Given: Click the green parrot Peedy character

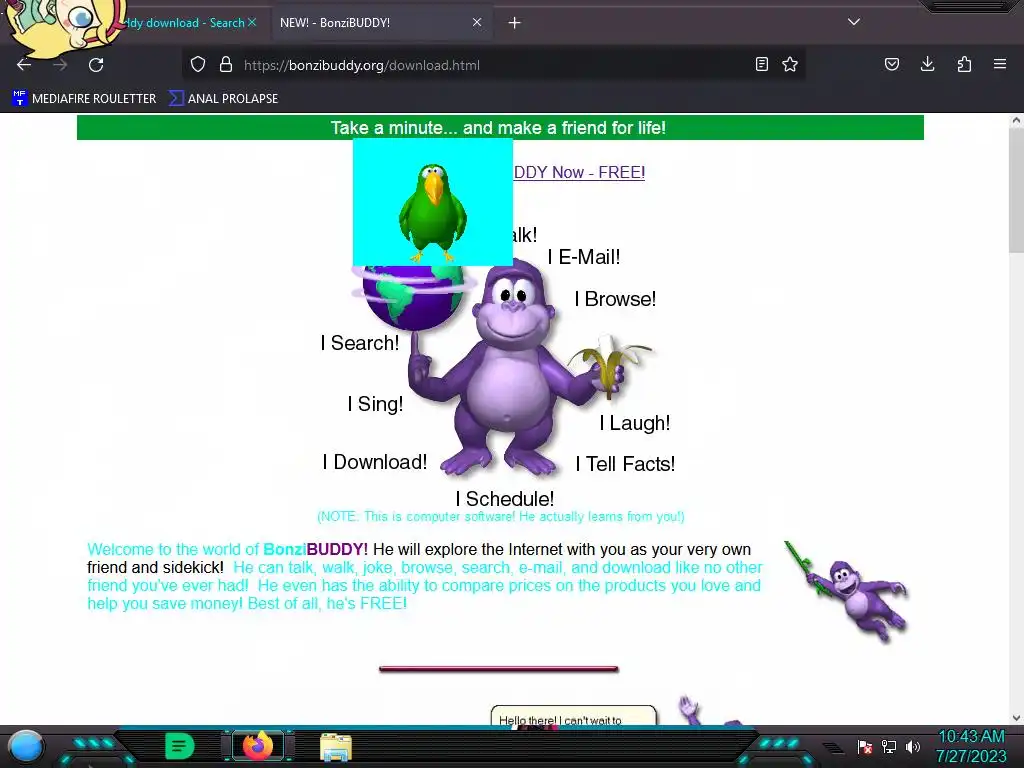Looking at the screenshot, I should 432,212.
